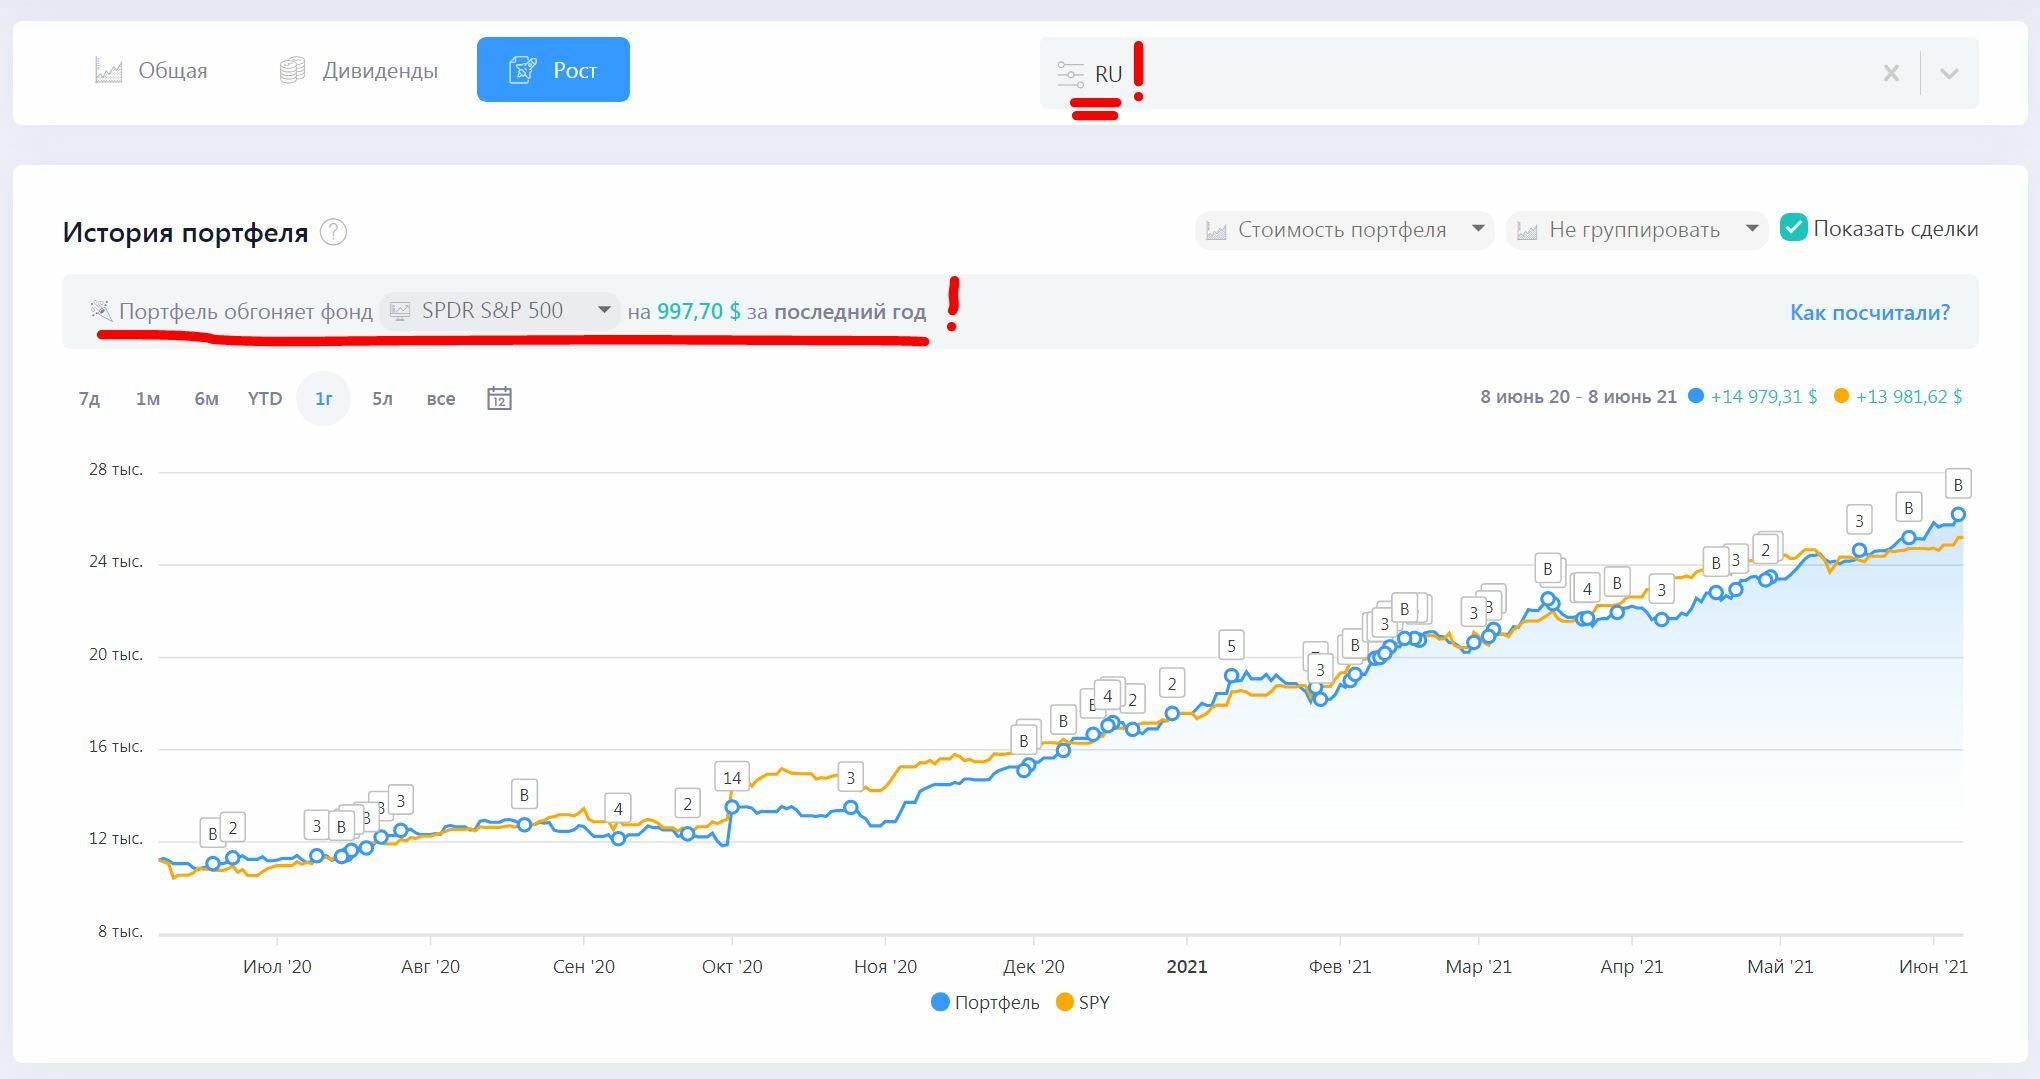The height and width of the screenshot is (1079, 2040).
Task: Select the Рост tab
Action: (553, 70)
